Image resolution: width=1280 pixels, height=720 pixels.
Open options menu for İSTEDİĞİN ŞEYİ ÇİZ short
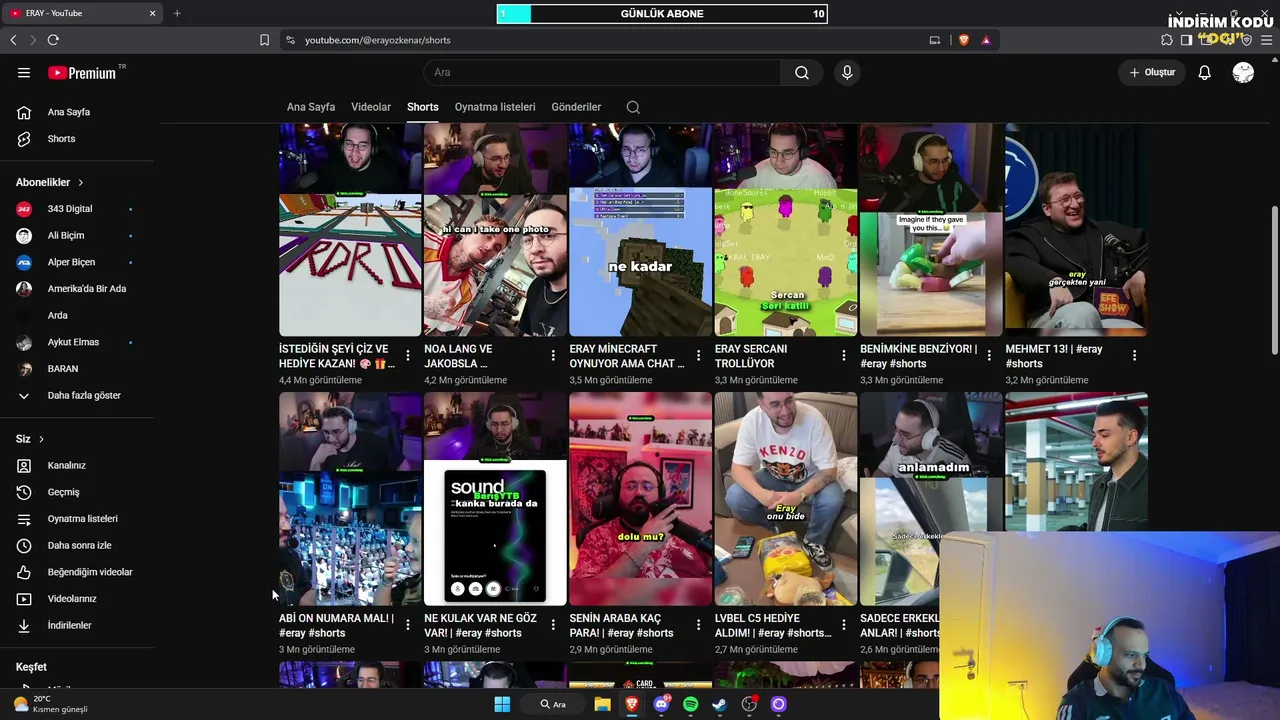[x=408, y=355]
